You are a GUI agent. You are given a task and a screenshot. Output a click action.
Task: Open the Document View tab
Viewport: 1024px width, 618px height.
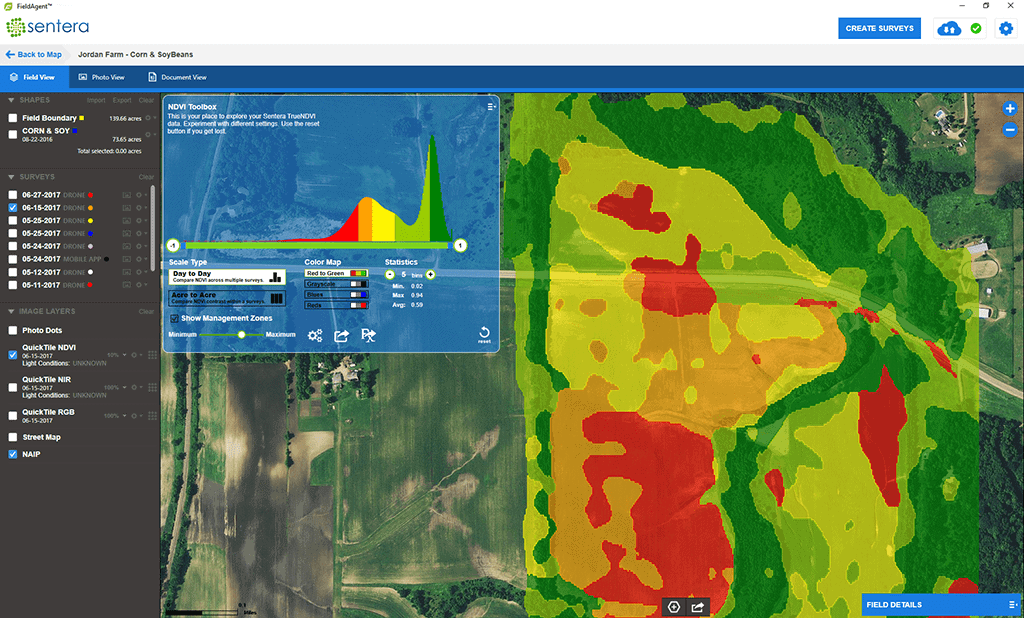[178, 76]
